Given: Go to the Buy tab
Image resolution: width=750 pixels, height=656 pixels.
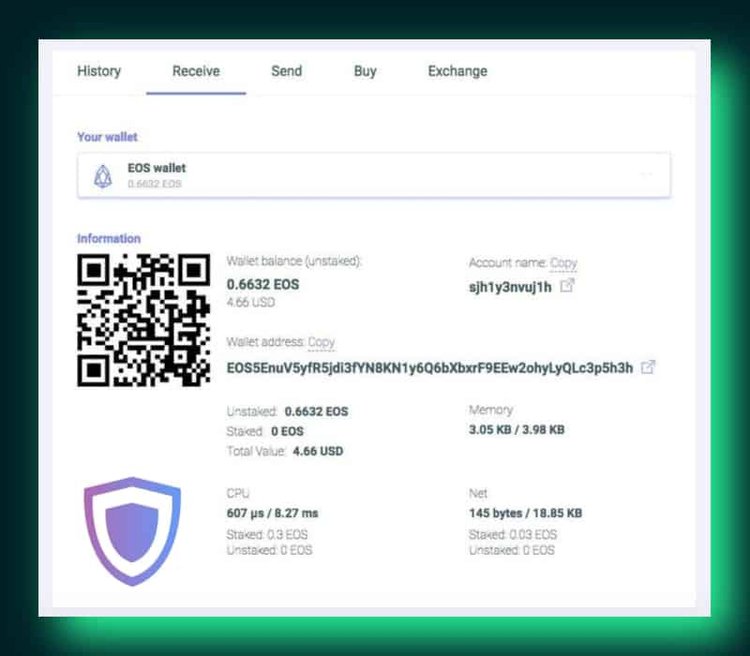Looking at the screenshot, I should tap(365, 71).
